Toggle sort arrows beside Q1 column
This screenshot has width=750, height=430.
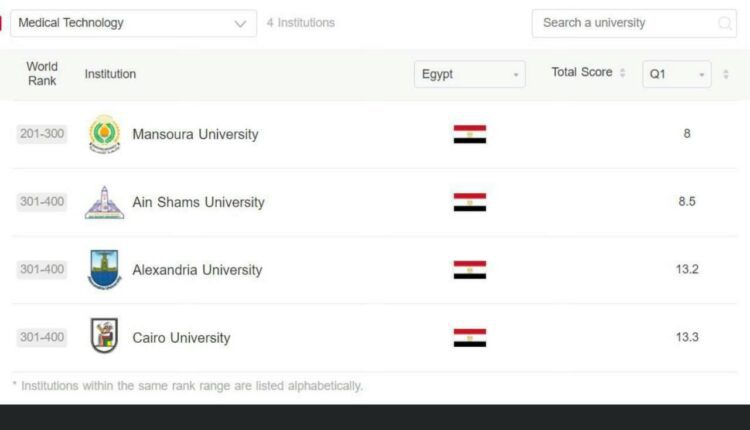[726, 74]
